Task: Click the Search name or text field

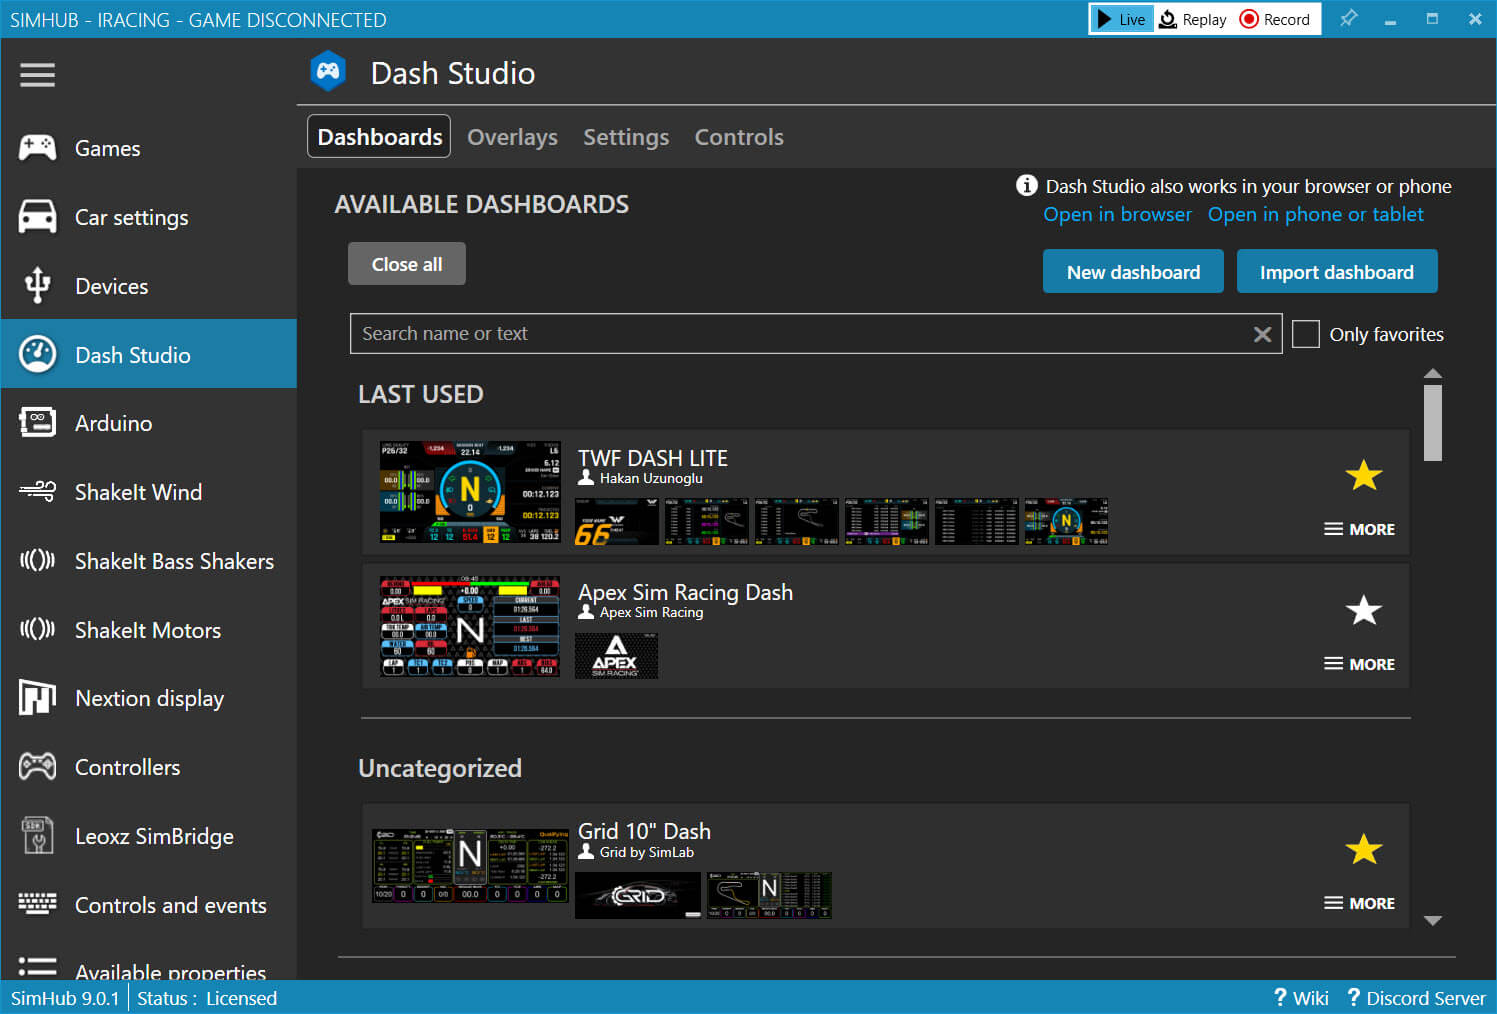Action: (800, 334)
